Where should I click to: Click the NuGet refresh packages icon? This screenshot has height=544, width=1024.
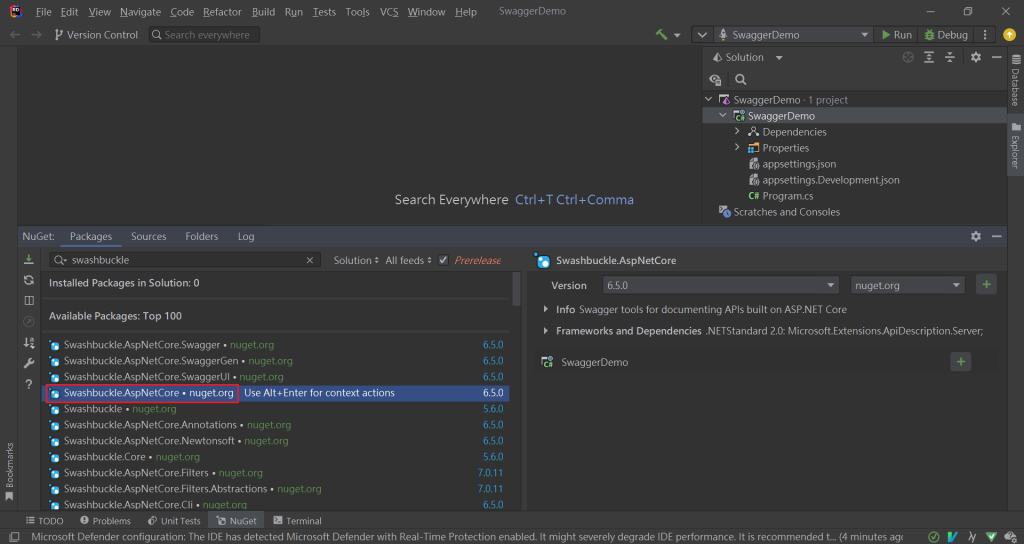point(29,280)
